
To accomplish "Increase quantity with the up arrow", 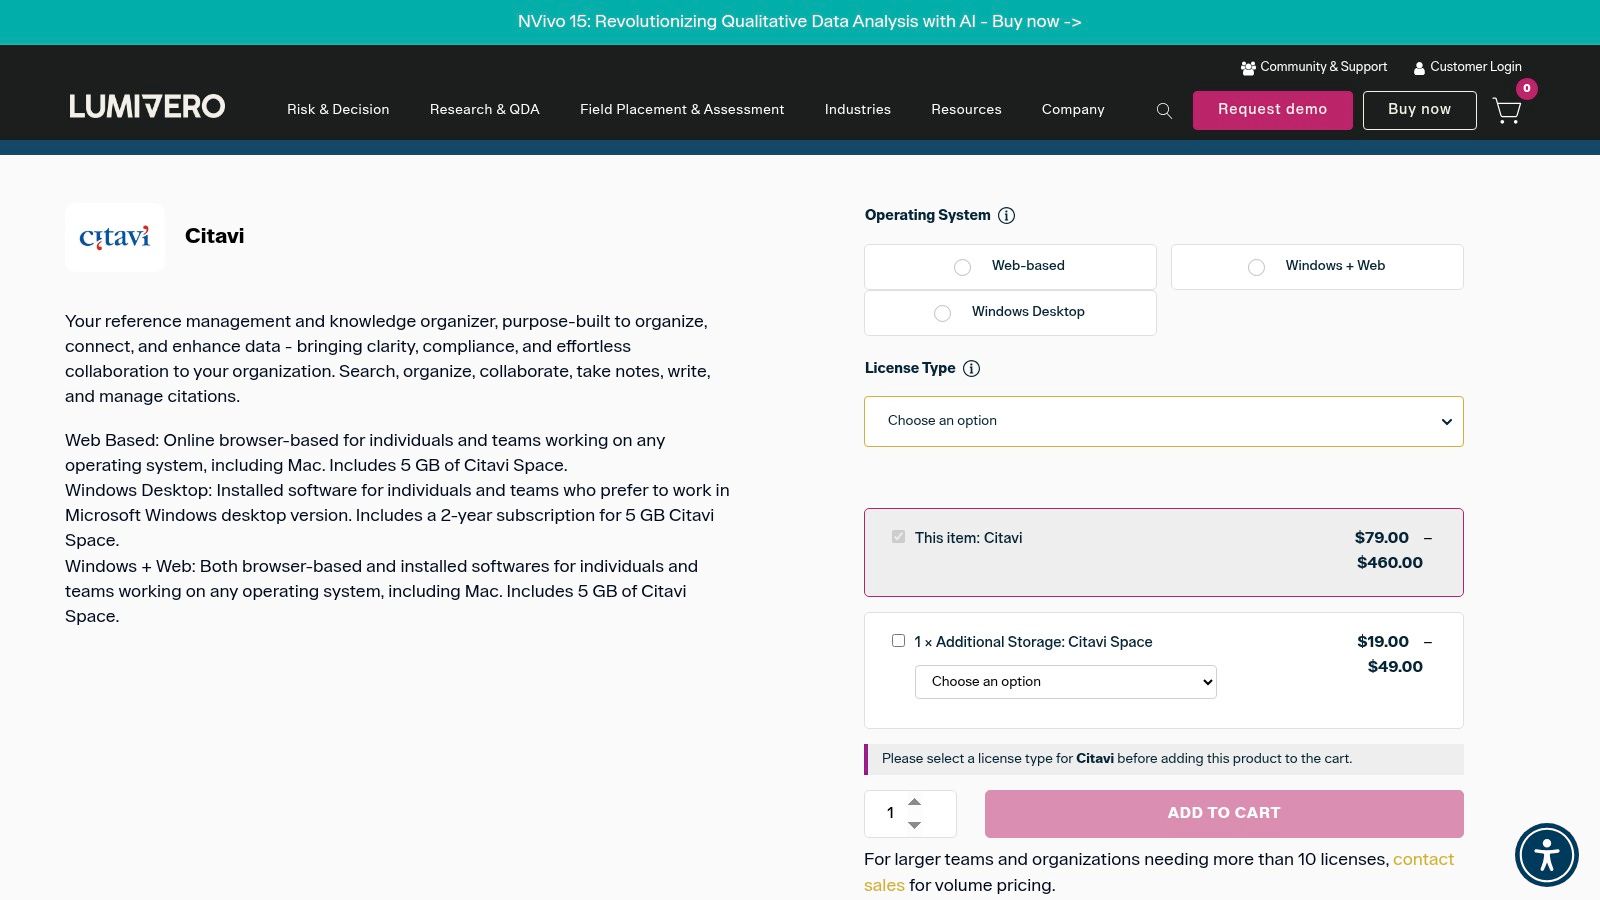I will 914,802.
